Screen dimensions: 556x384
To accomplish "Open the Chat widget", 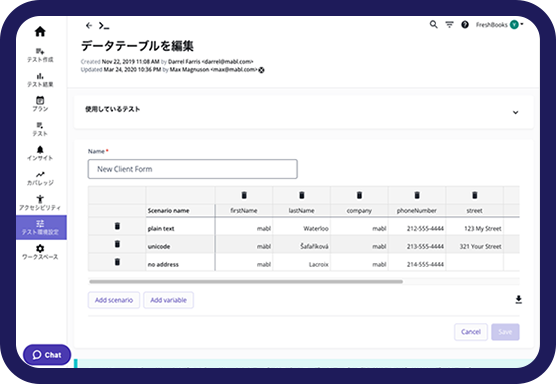I will click(x=47, y=355).
